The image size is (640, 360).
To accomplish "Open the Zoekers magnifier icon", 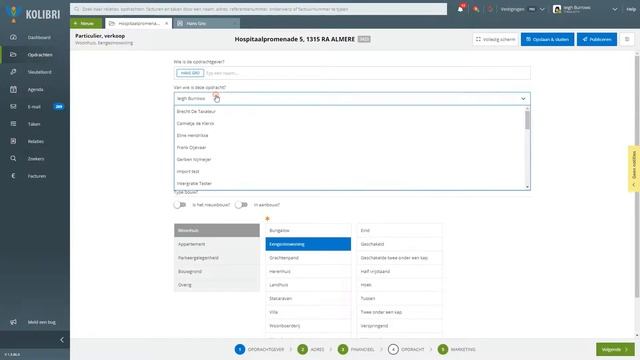I will tap(13, 158).
